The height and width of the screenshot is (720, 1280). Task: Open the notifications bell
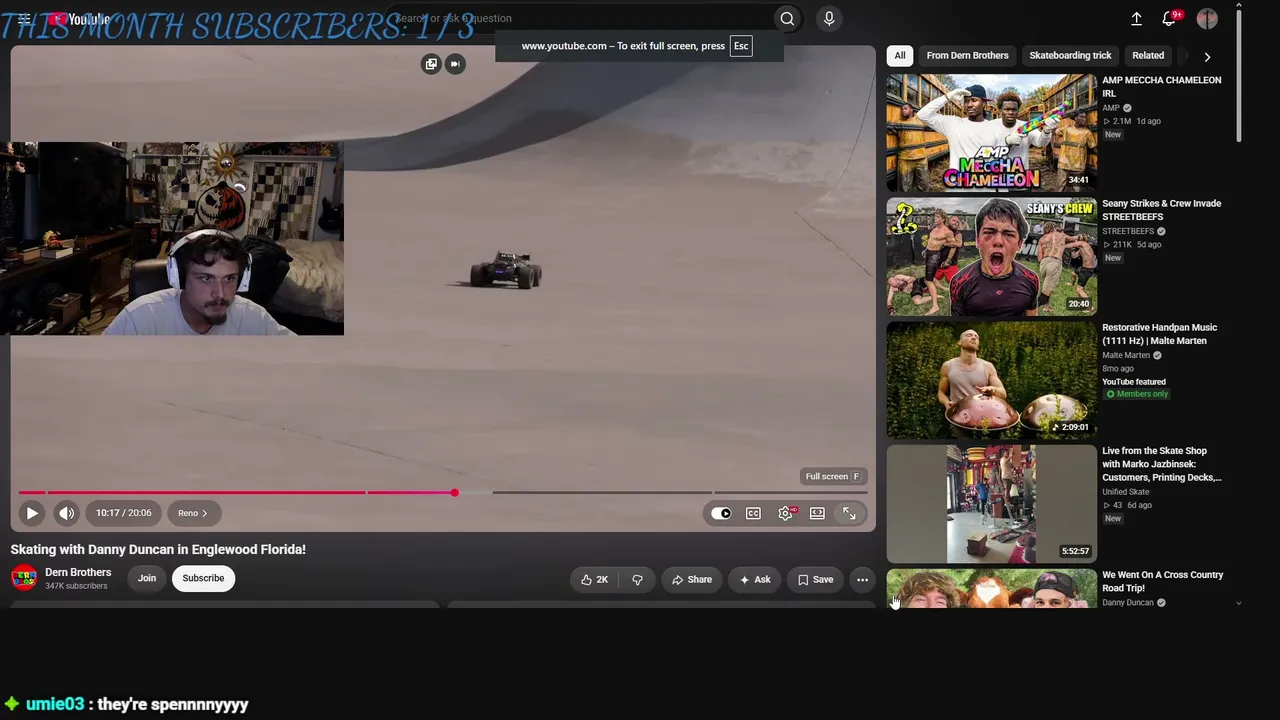pos(1169,19)
